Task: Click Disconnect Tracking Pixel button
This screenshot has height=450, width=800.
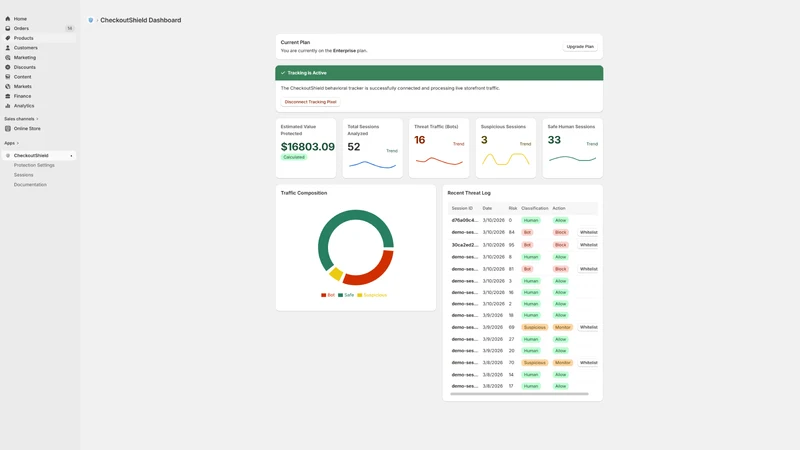Action: tap(310, 102)
